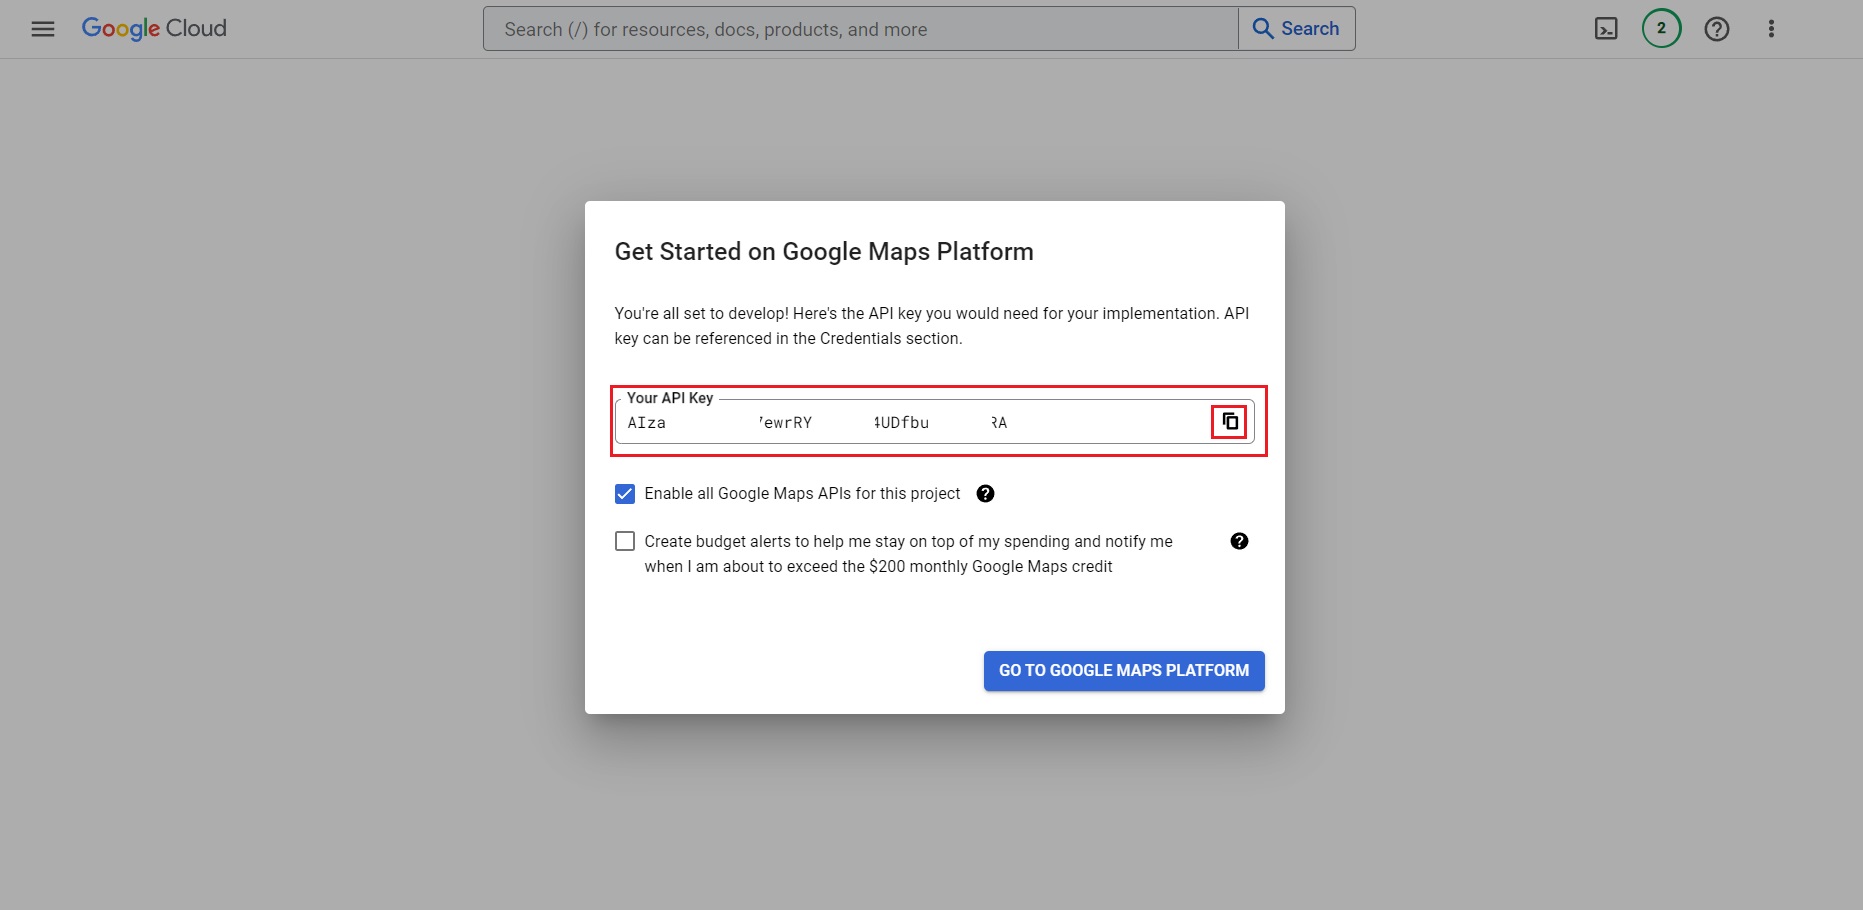Copy the API key with the copy icon
The image size is (1863, 910).
coord(1230,422)
